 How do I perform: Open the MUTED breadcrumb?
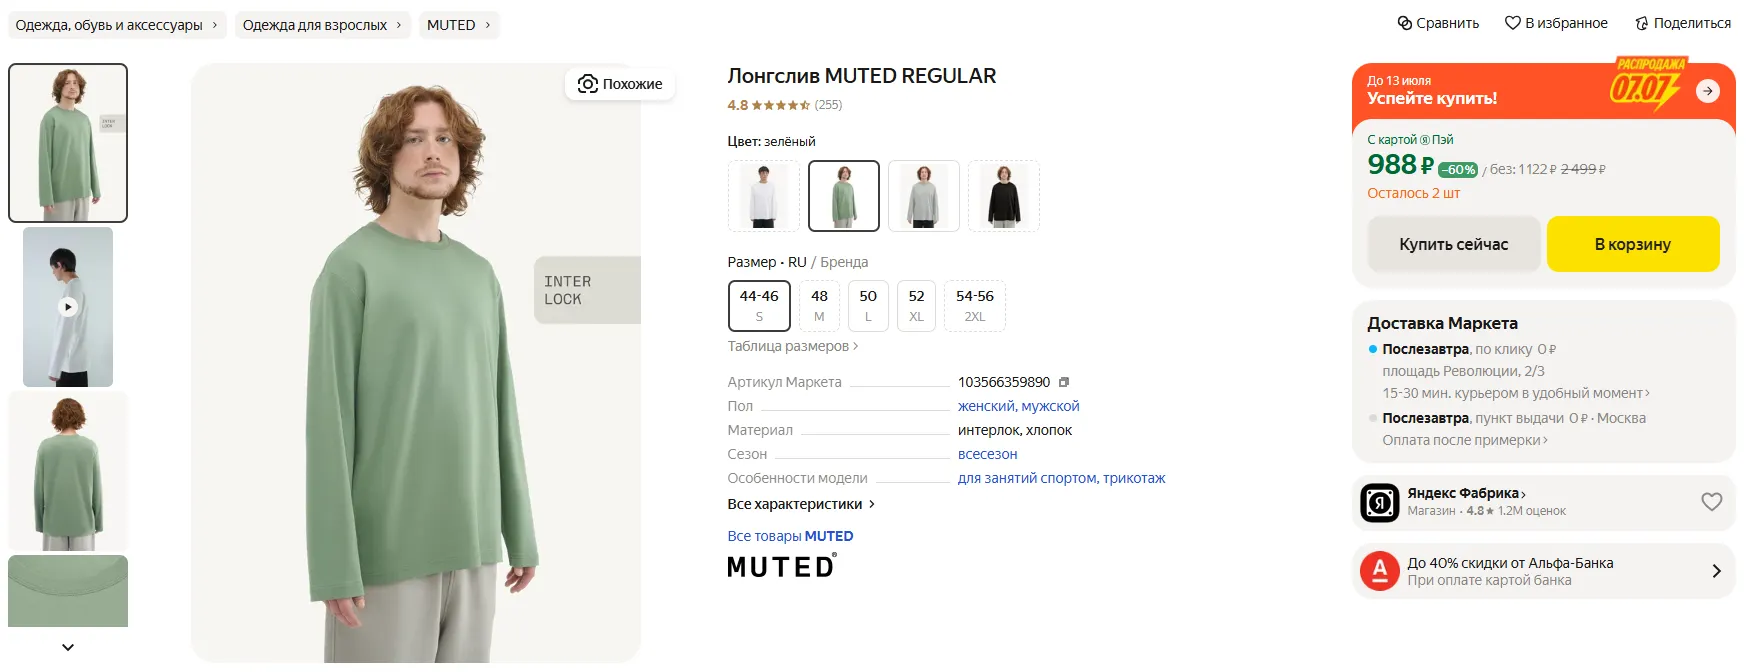point(458,25)
